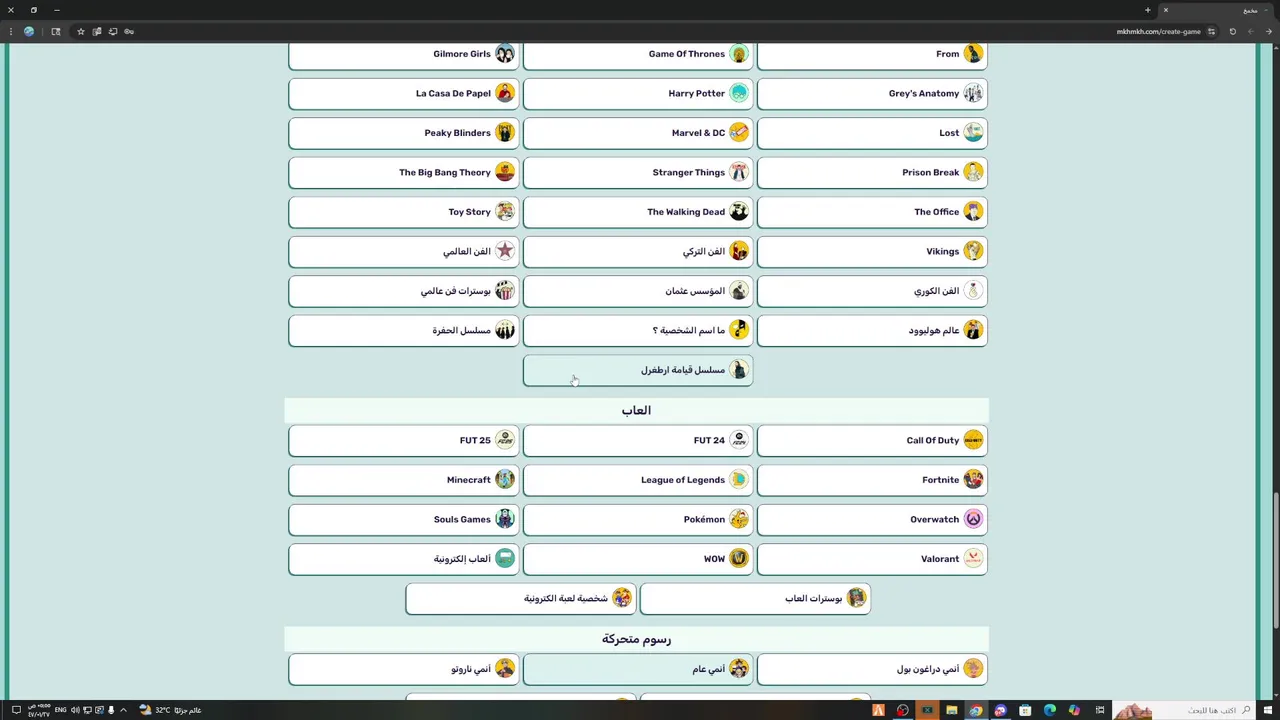Click the Peaky Blinders icon

(505, 133)
